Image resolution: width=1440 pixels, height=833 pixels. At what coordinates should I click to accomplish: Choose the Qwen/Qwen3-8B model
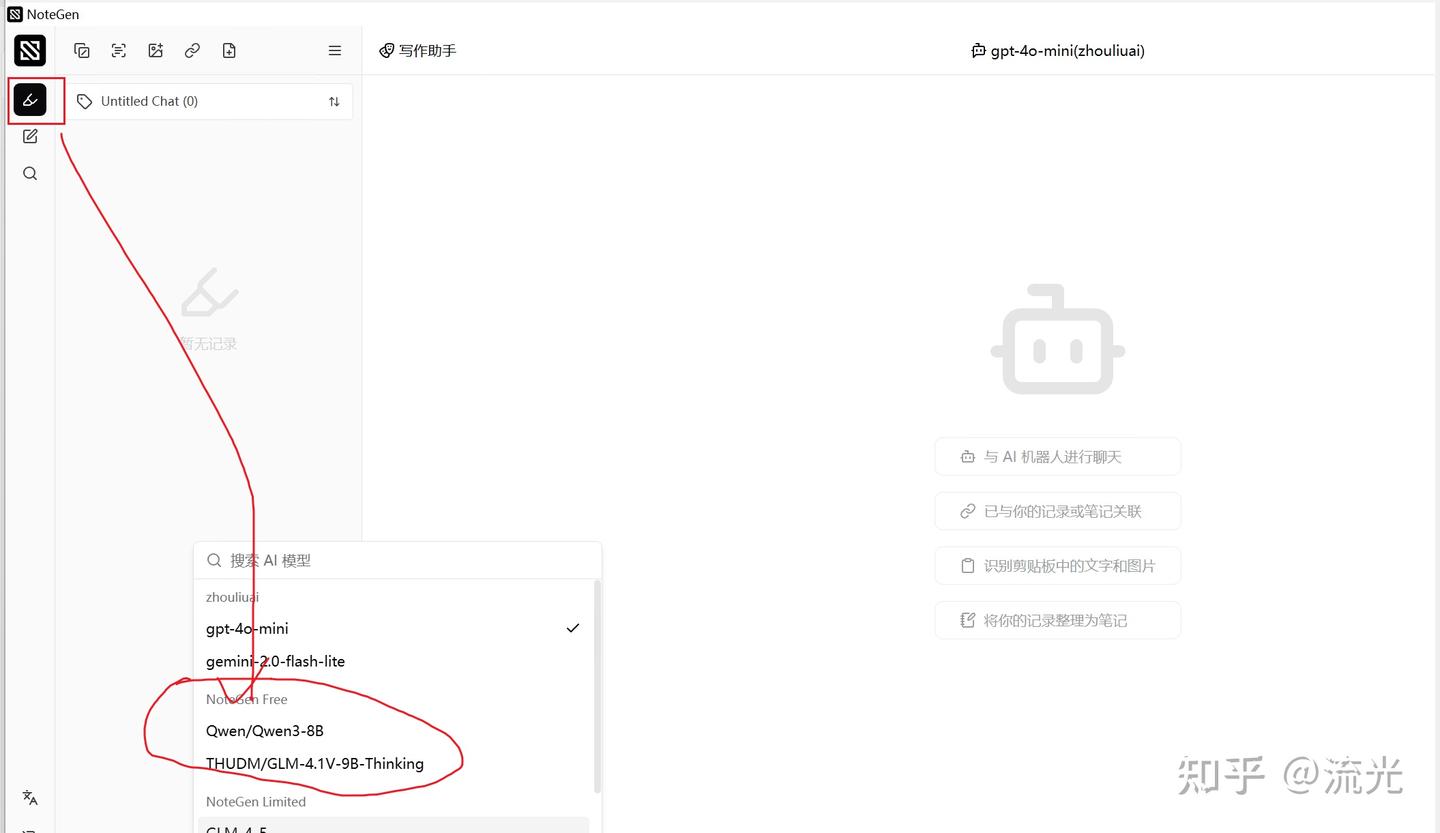[394, 731]
